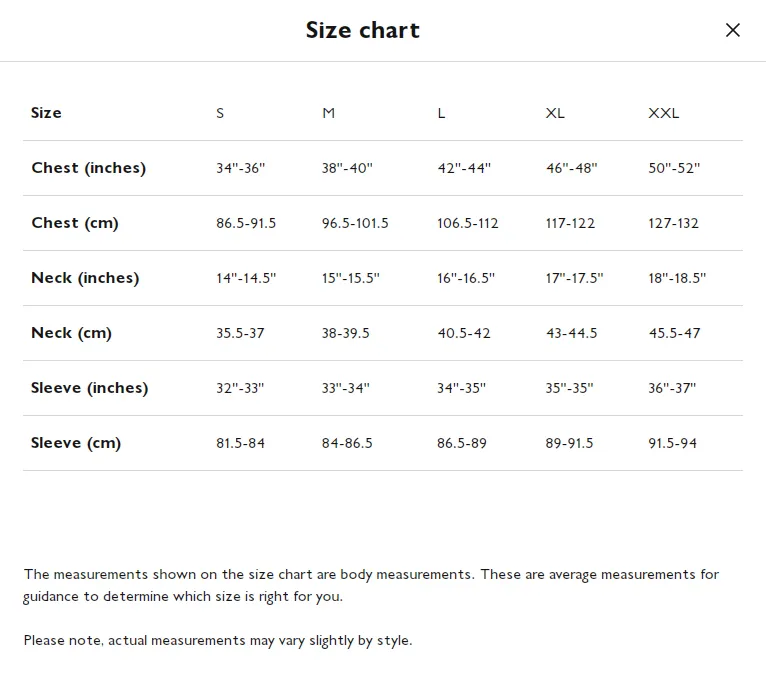Click the Chest (cm) row label
This screenshot has width=766, height=696.
tap(75, 223)
